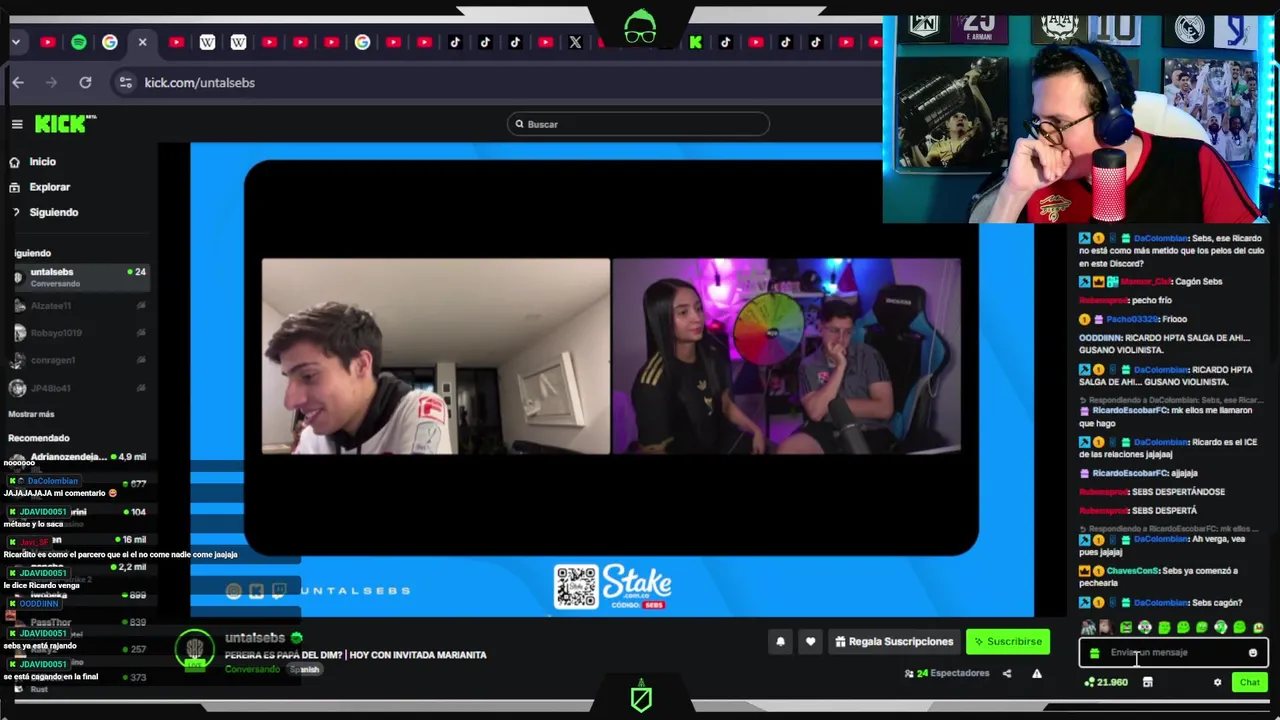Click the green Chat send button
The height and width of the screenshot is (720, 1280).
click(1250, 682)
